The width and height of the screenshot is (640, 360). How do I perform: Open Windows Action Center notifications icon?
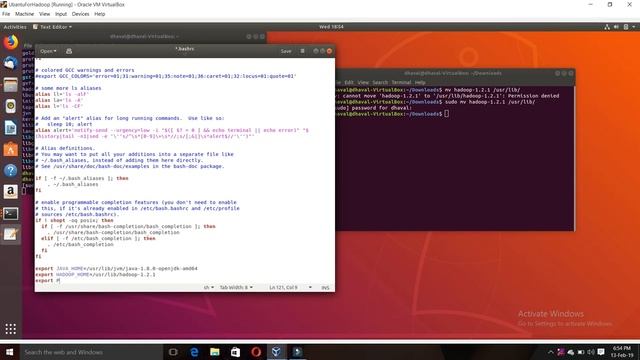601,352
